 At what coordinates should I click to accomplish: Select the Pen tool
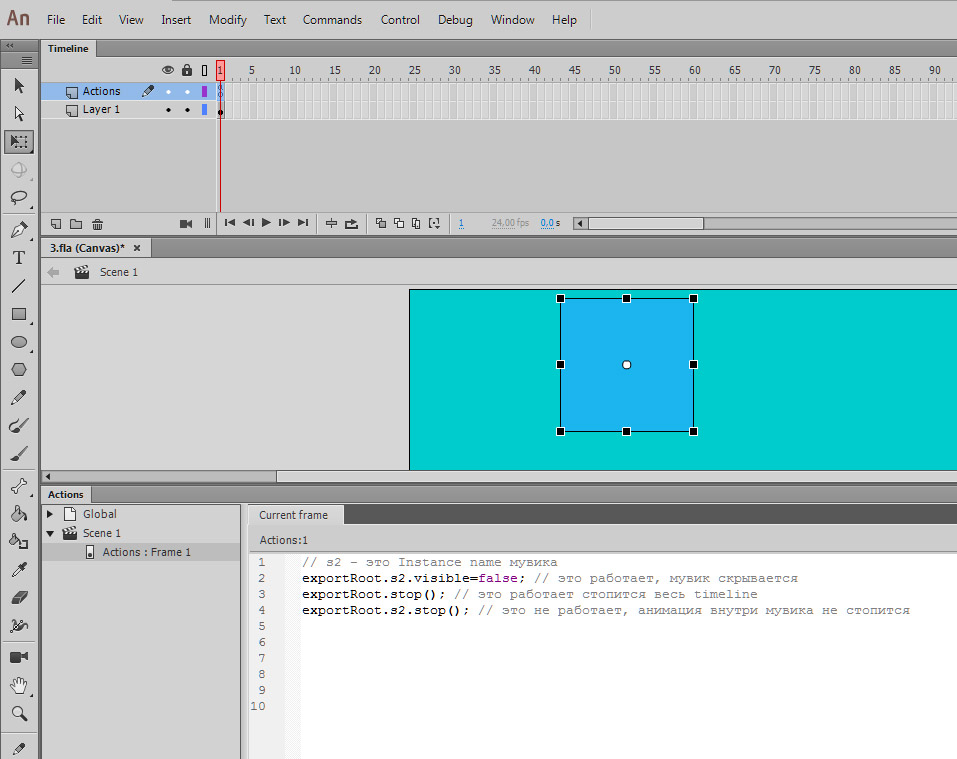click(x=19, y=230)
